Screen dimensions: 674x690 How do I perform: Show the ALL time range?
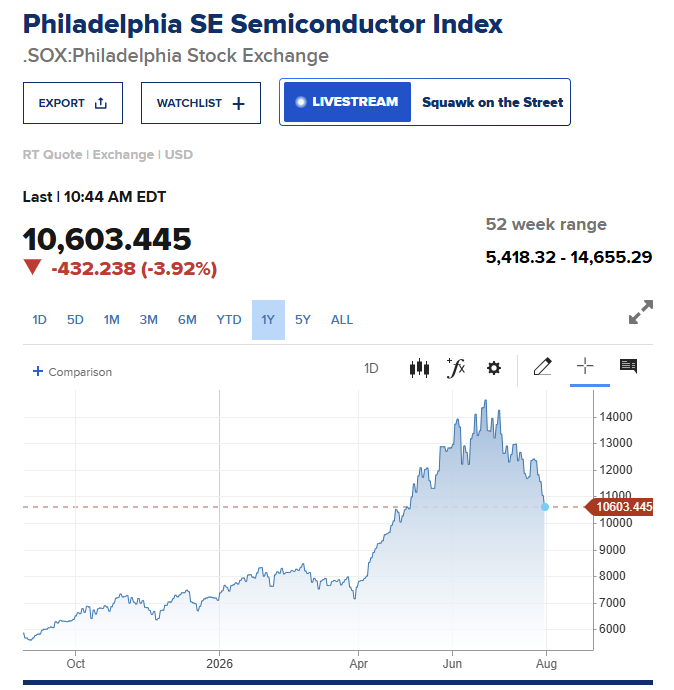(x=342, y=320)
